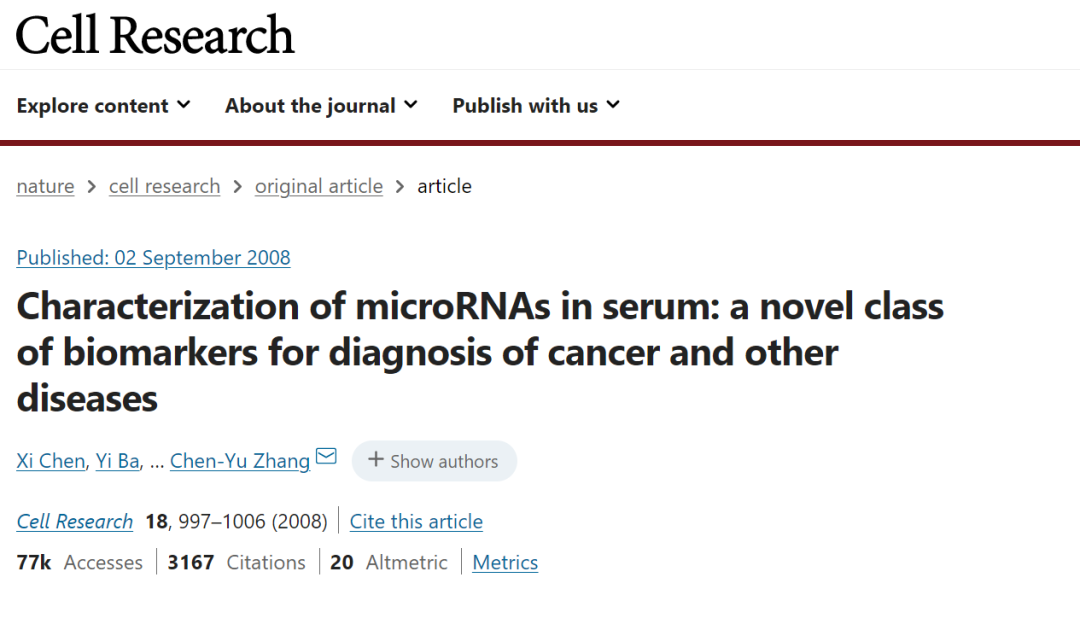
Task: Open author Chen-Yu Zhang's link
Action: [x=240, y=461]
